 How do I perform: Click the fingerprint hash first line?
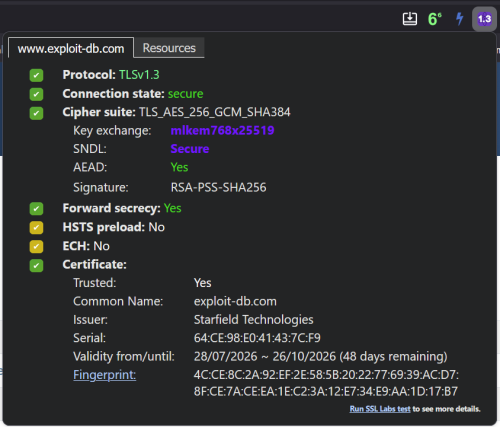(326, 375)
